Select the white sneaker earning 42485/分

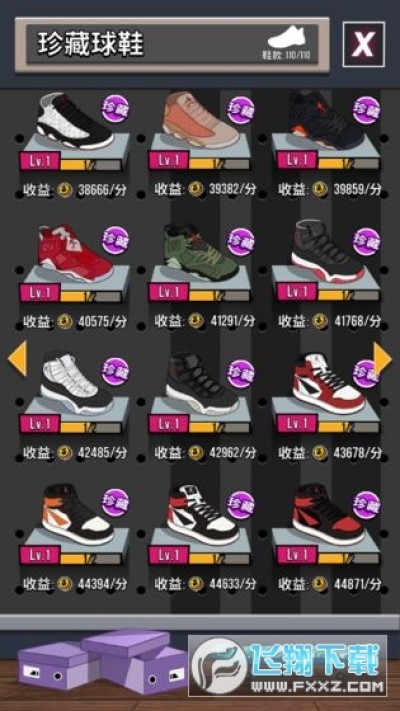coord(77,383)
